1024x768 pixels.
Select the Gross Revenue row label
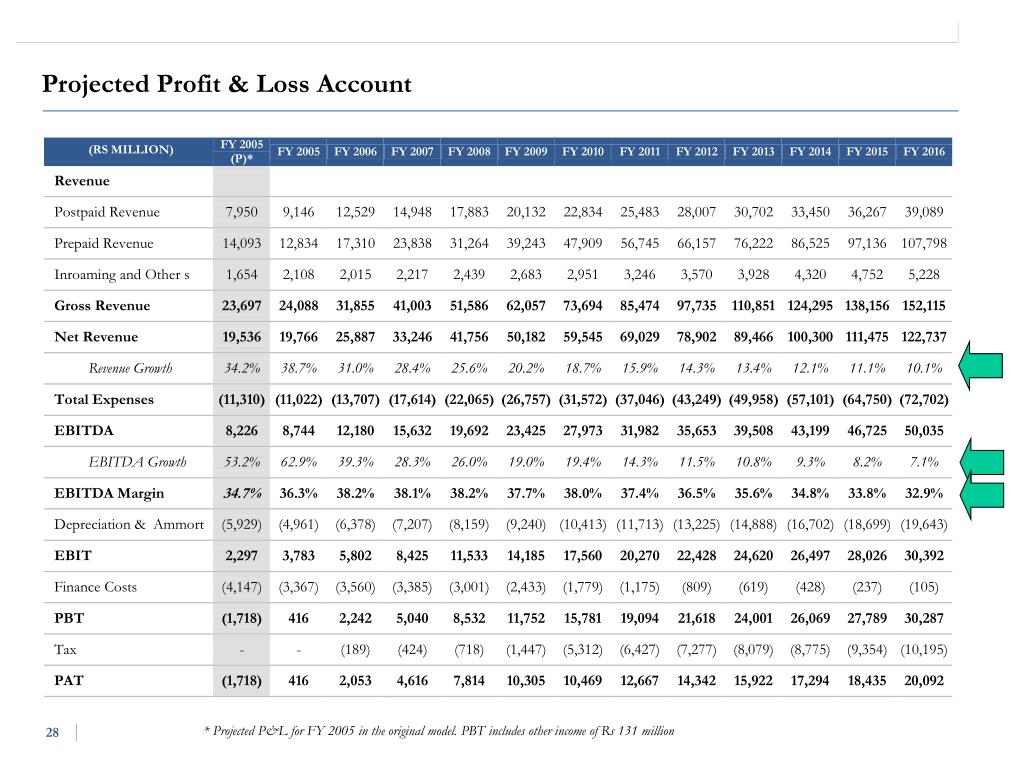[102, 306]
